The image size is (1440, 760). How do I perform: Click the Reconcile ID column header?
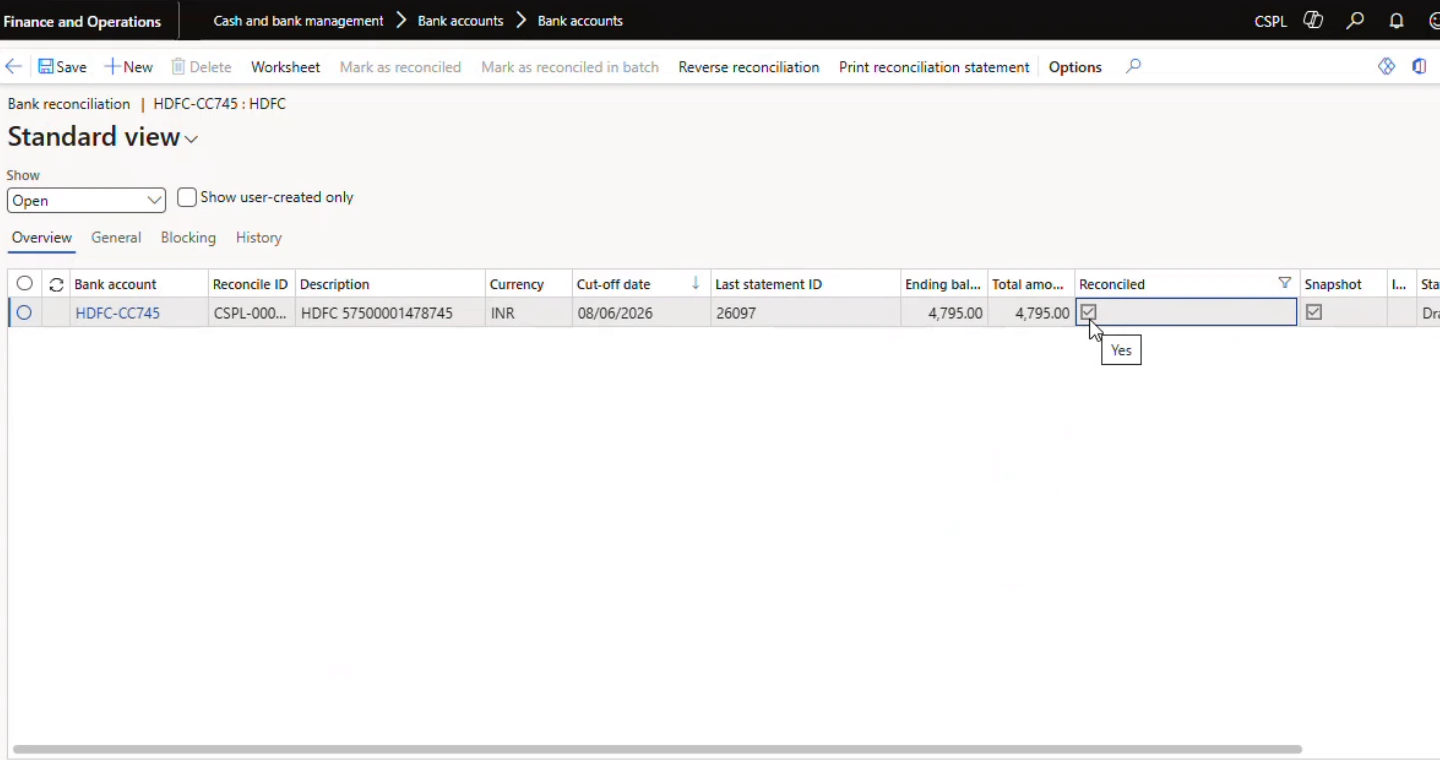coord(251,284)
